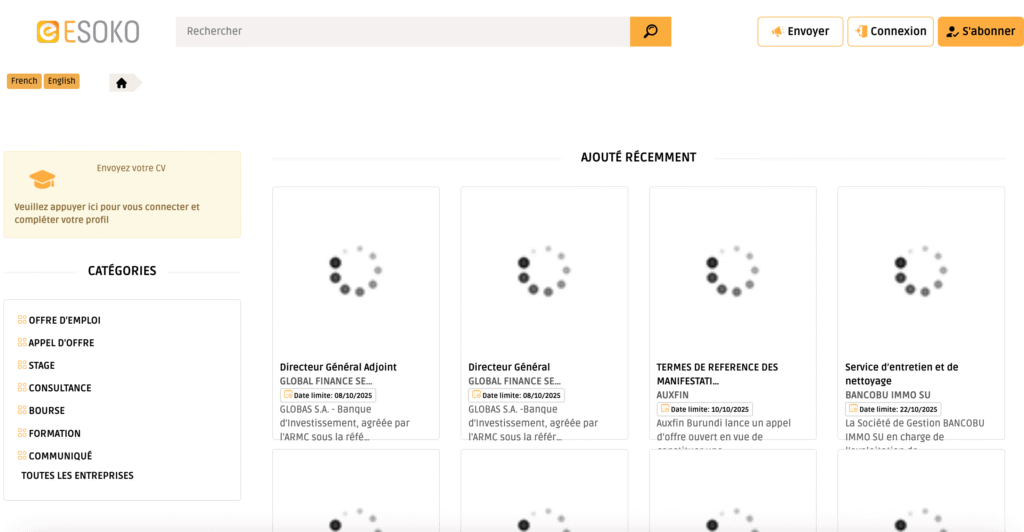Open the CONSULTANCE category

pyautogui.click(x=60, y=388)
